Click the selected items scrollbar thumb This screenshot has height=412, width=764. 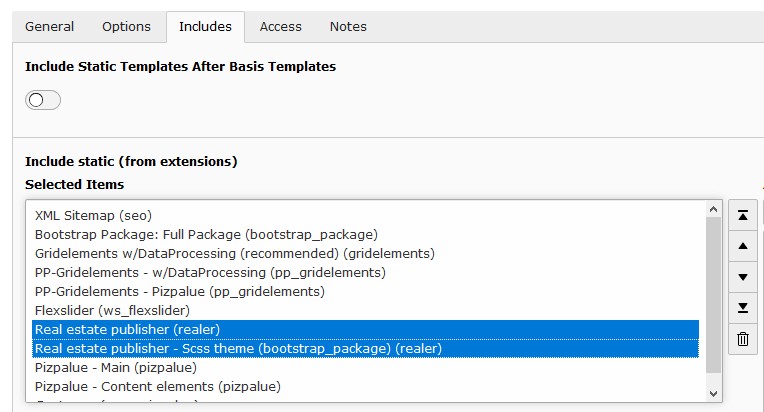tap(713, 295)
